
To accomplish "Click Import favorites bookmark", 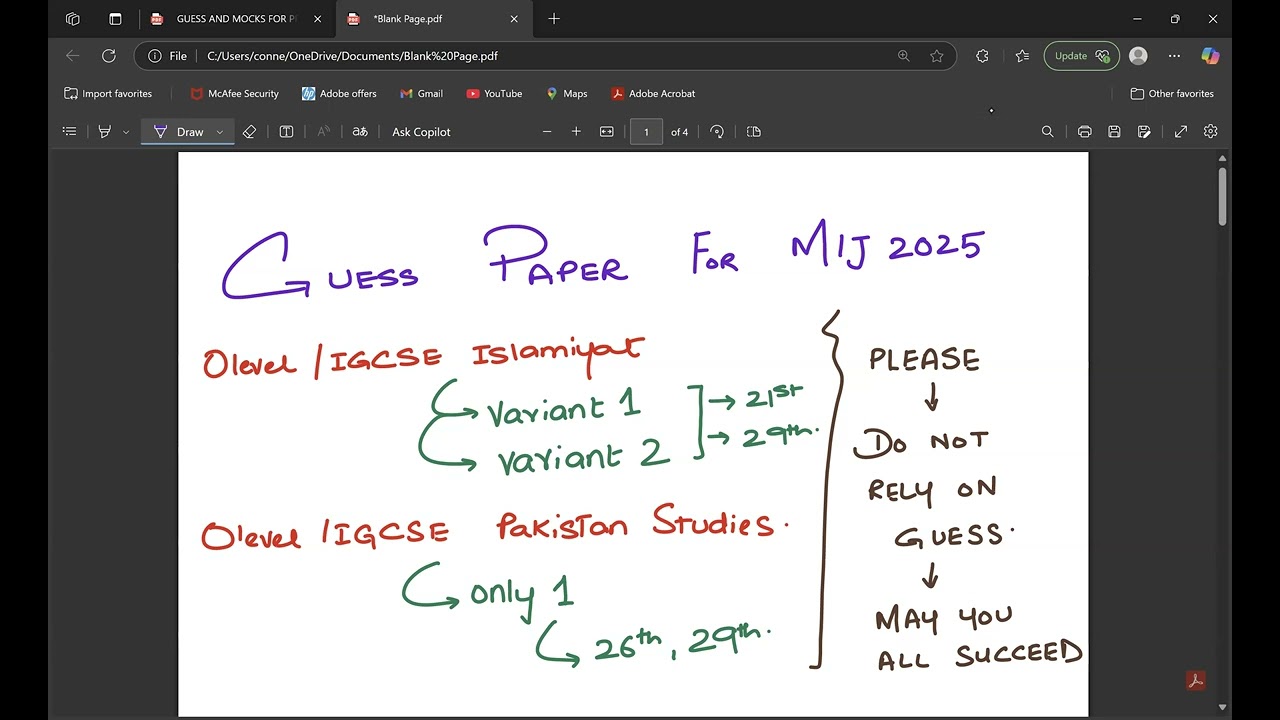I will coord(108,93).
